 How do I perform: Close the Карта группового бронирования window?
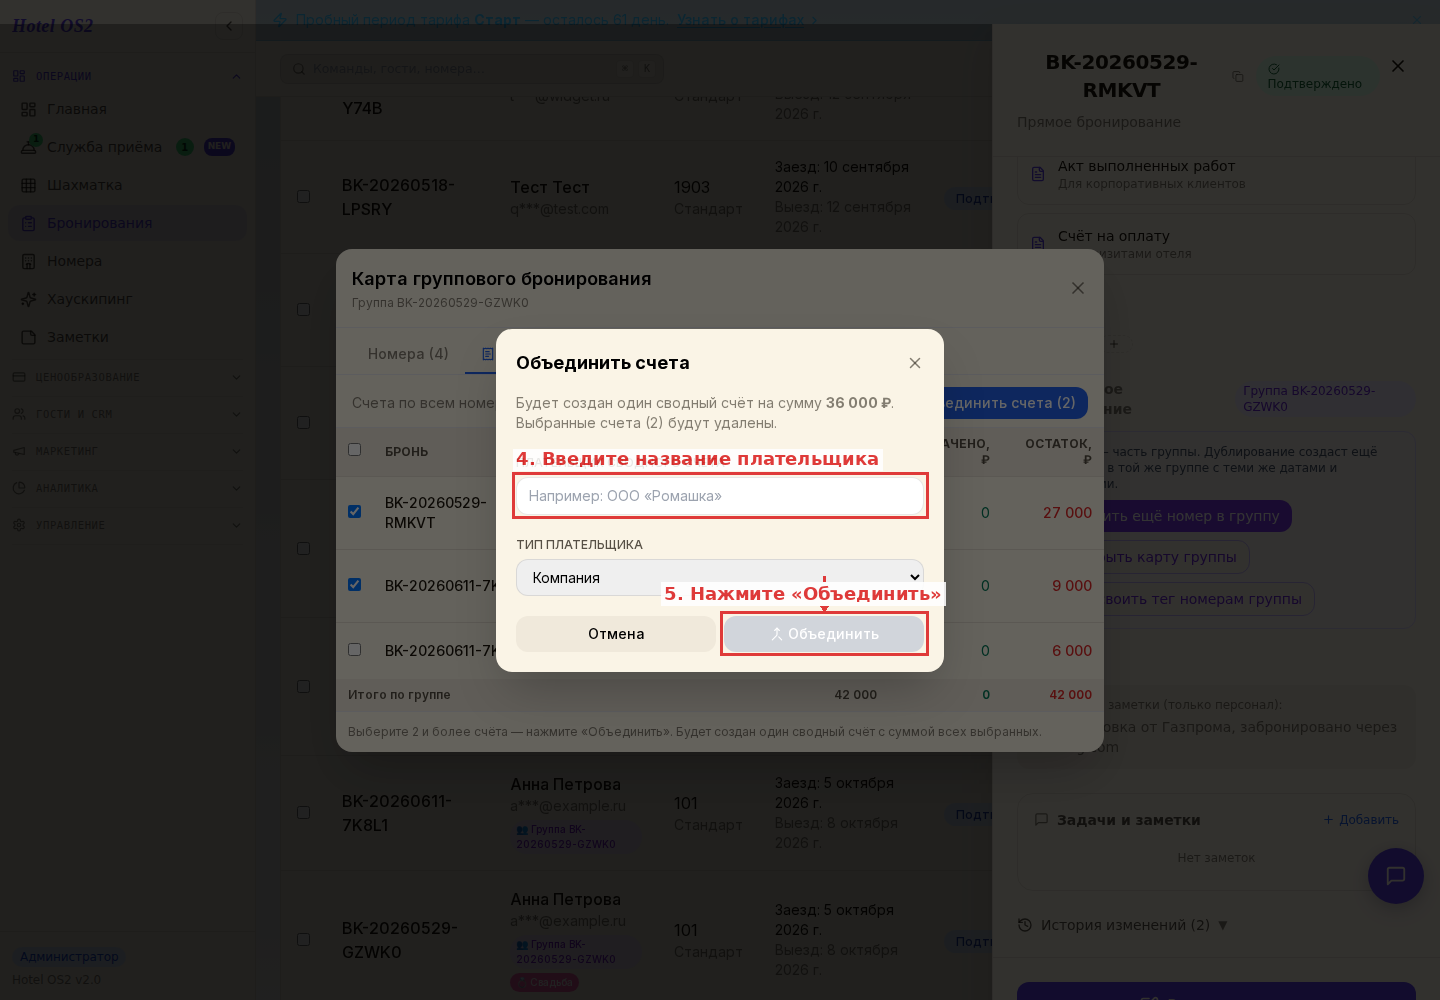point(1077,288)
